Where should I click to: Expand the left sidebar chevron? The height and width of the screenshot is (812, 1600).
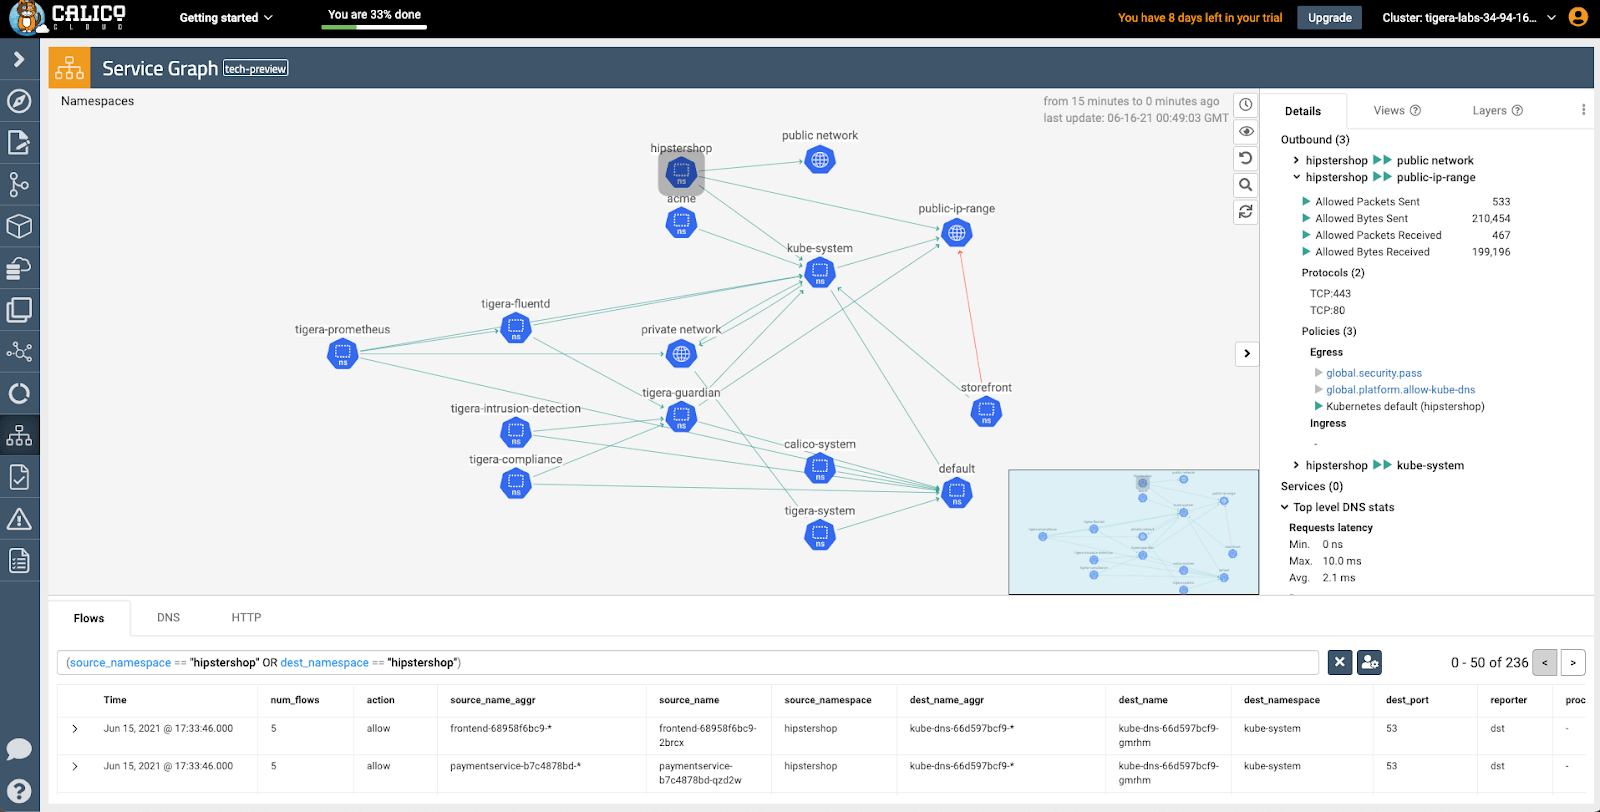[x=19, y=60]
